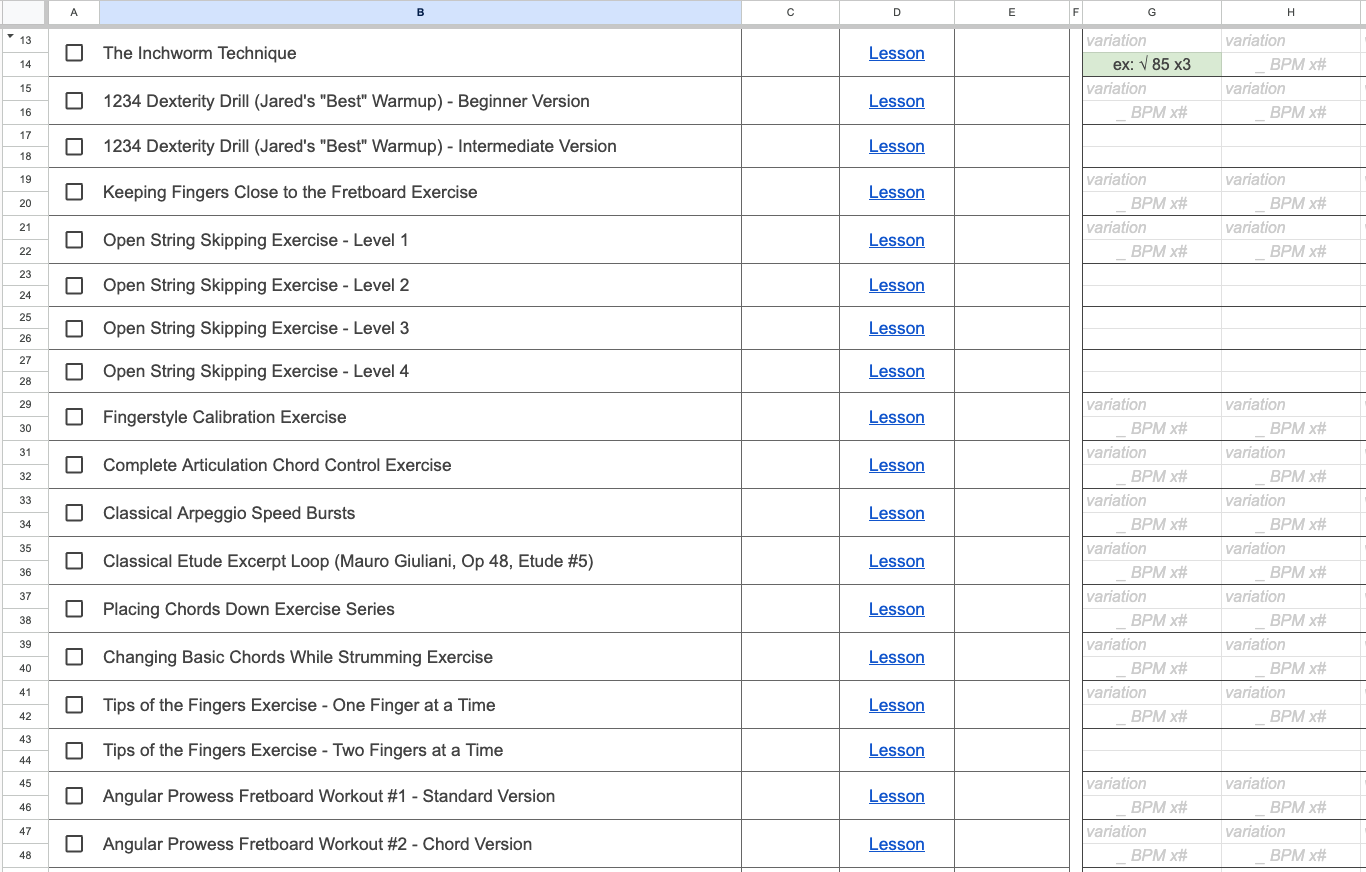Toggle Fingerstyle Calibration Exercise checkbox
The image size is (1366, 872).
tap(74, 417)
